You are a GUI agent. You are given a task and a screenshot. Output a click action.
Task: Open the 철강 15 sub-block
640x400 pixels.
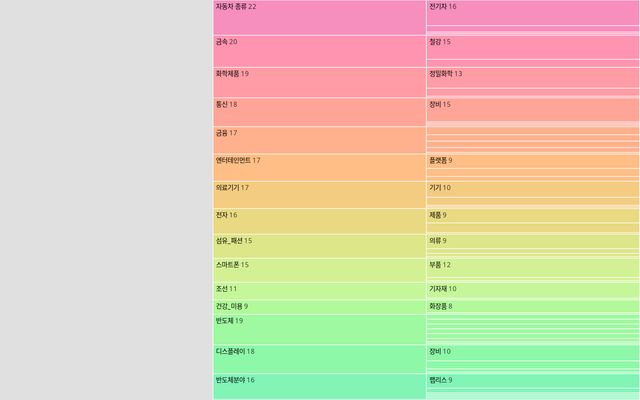click(533, 47)
